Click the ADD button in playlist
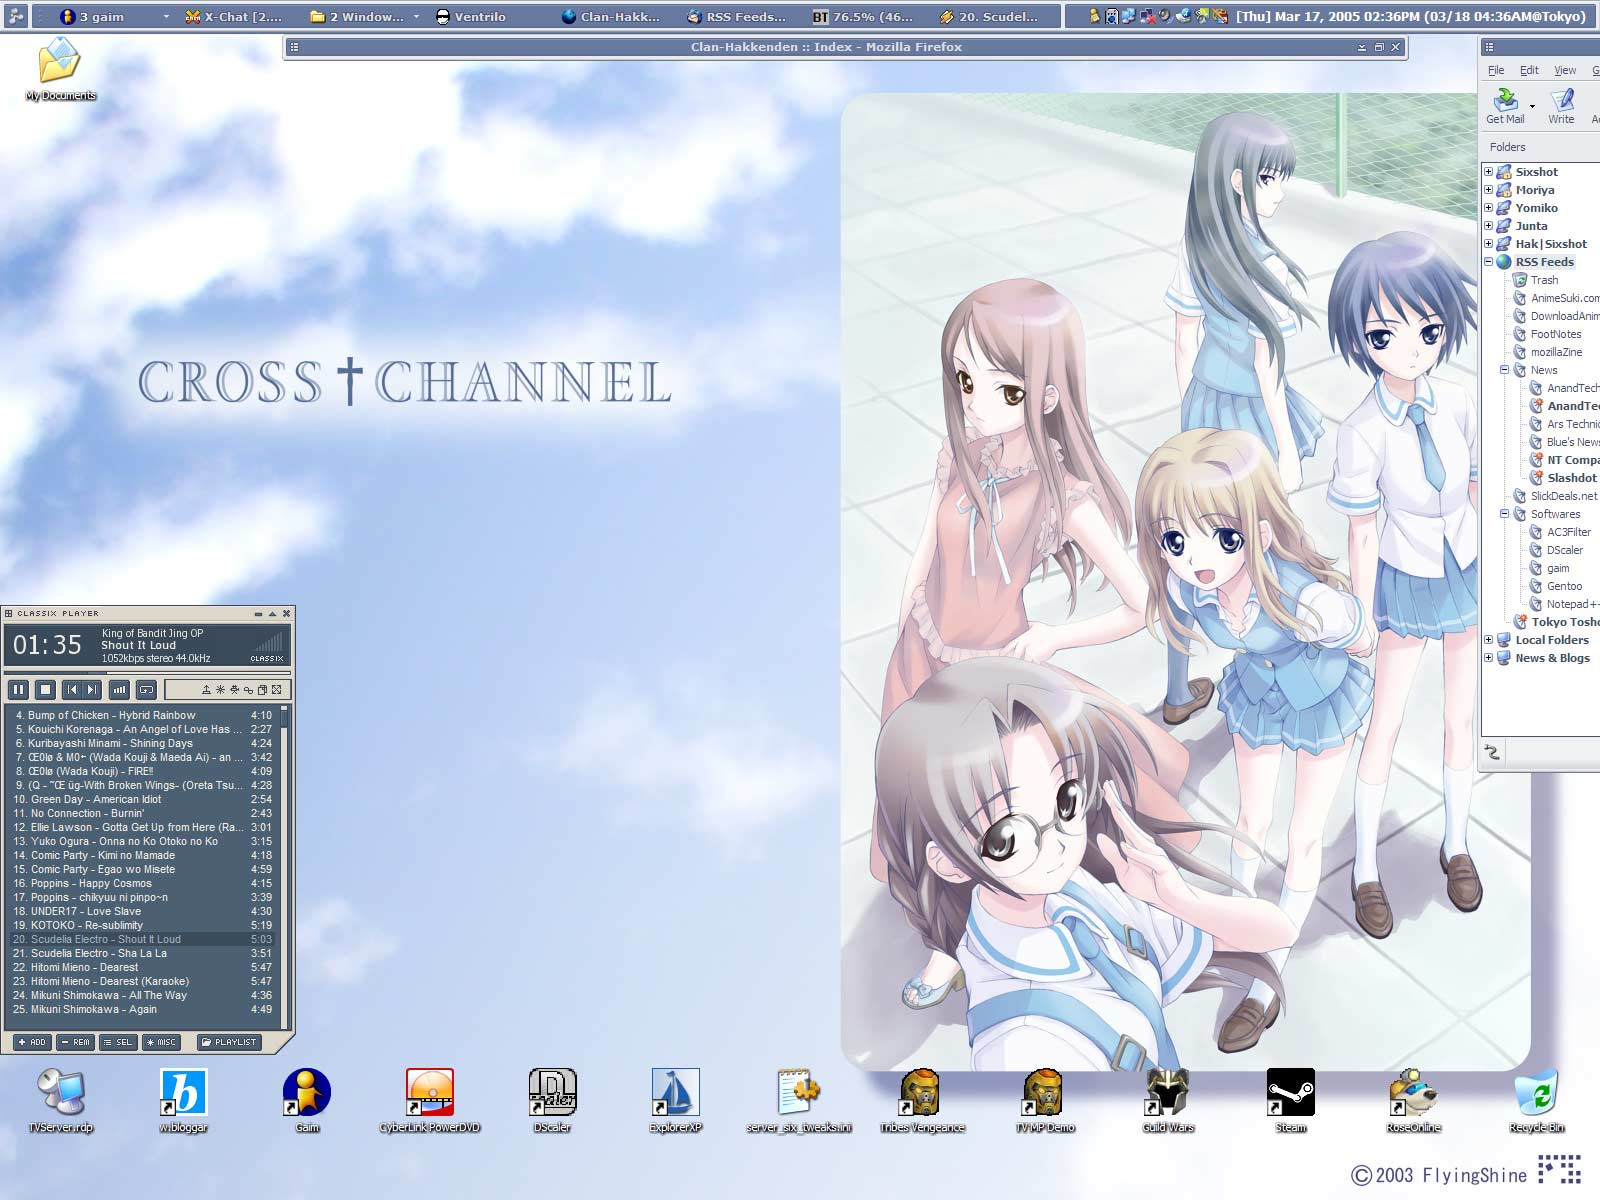This screenshot has height=1200, width=1600. point(33,1042)
